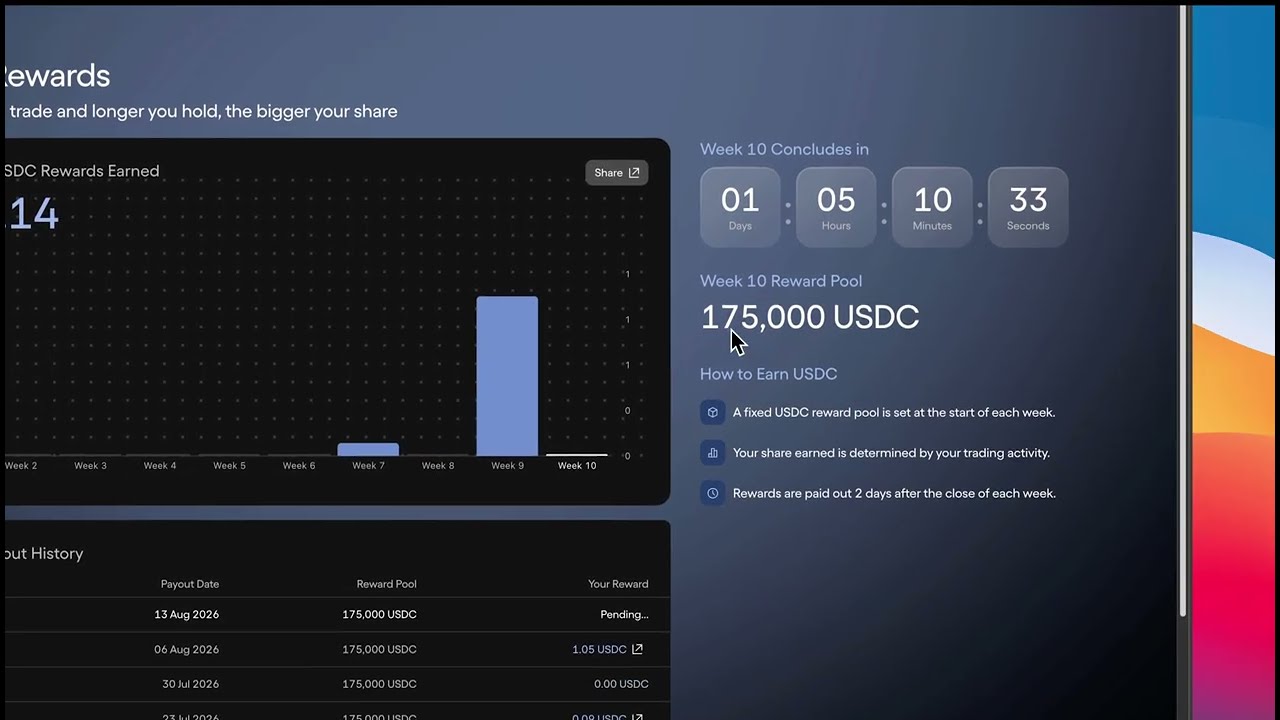Click the Week 10 Concludes in heading
Viewport: 1280px width, 720px height.
(784, 149)
